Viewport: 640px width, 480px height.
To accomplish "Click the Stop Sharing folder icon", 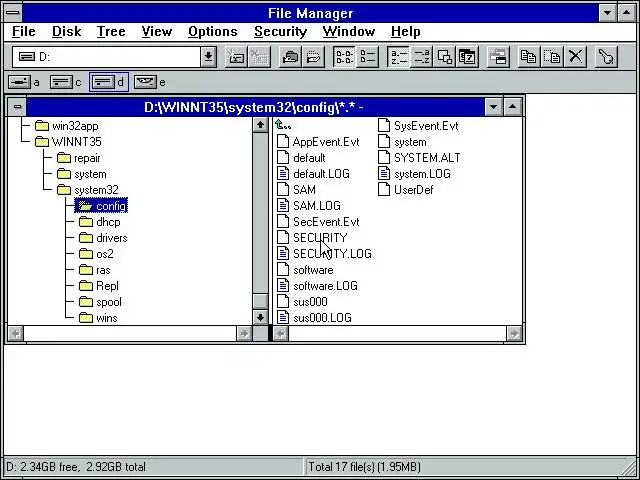I will pyautogui.click(x=313, y=57).
